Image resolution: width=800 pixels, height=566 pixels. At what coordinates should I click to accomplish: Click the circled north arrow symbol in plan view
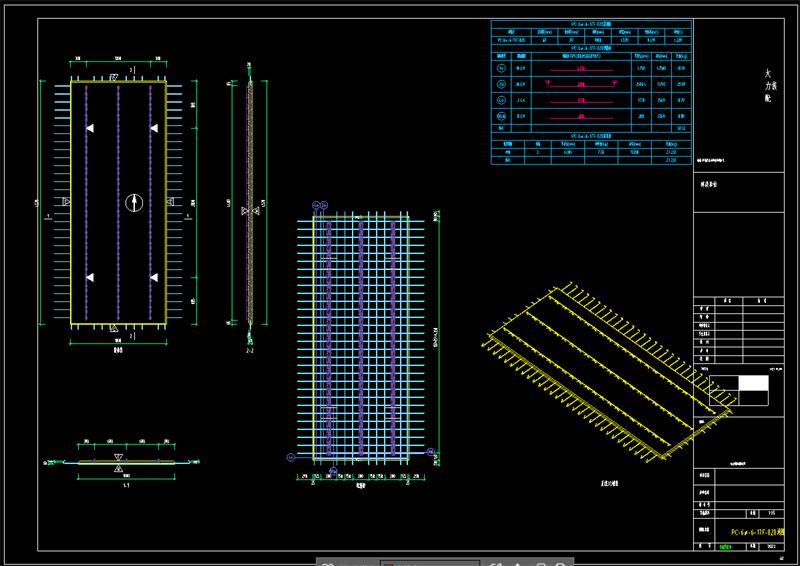134,203
